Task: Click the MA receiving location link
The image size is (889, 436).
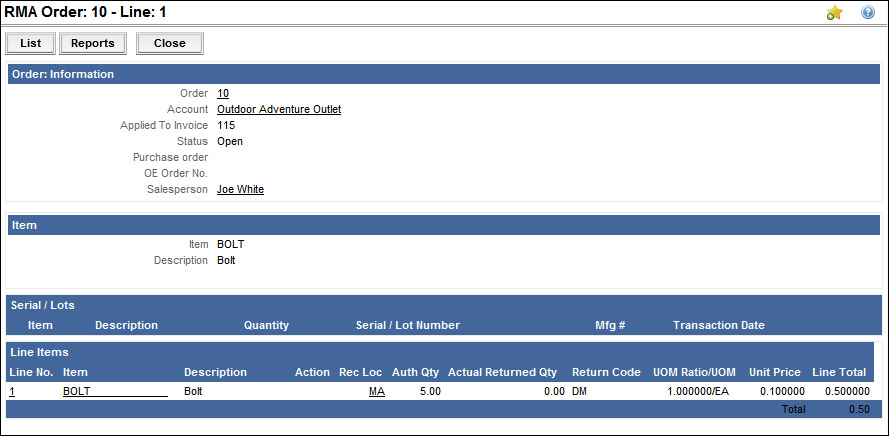Action: click(x=376, y=391)
